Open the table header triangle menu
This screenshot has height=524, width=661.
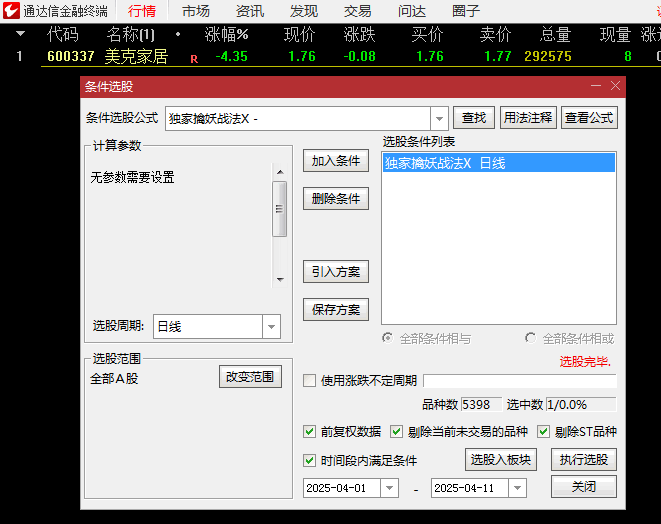pyautogui.click(x=20, y=34)
